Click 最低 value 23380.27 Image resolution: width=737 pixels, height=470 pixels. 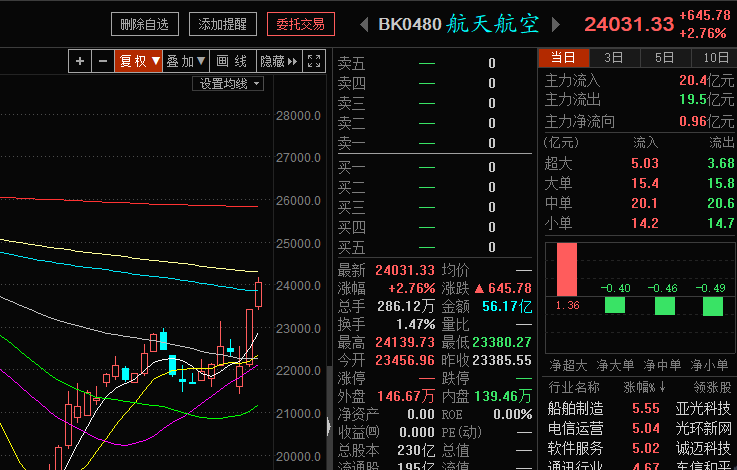pos(502,343)
